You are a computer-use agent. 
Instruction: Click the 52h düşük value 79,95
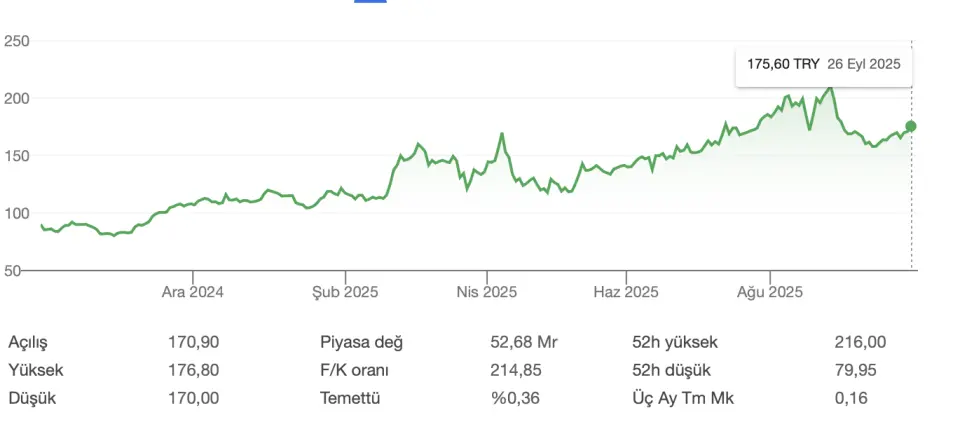pyautogui.click(x=855, y=370)
